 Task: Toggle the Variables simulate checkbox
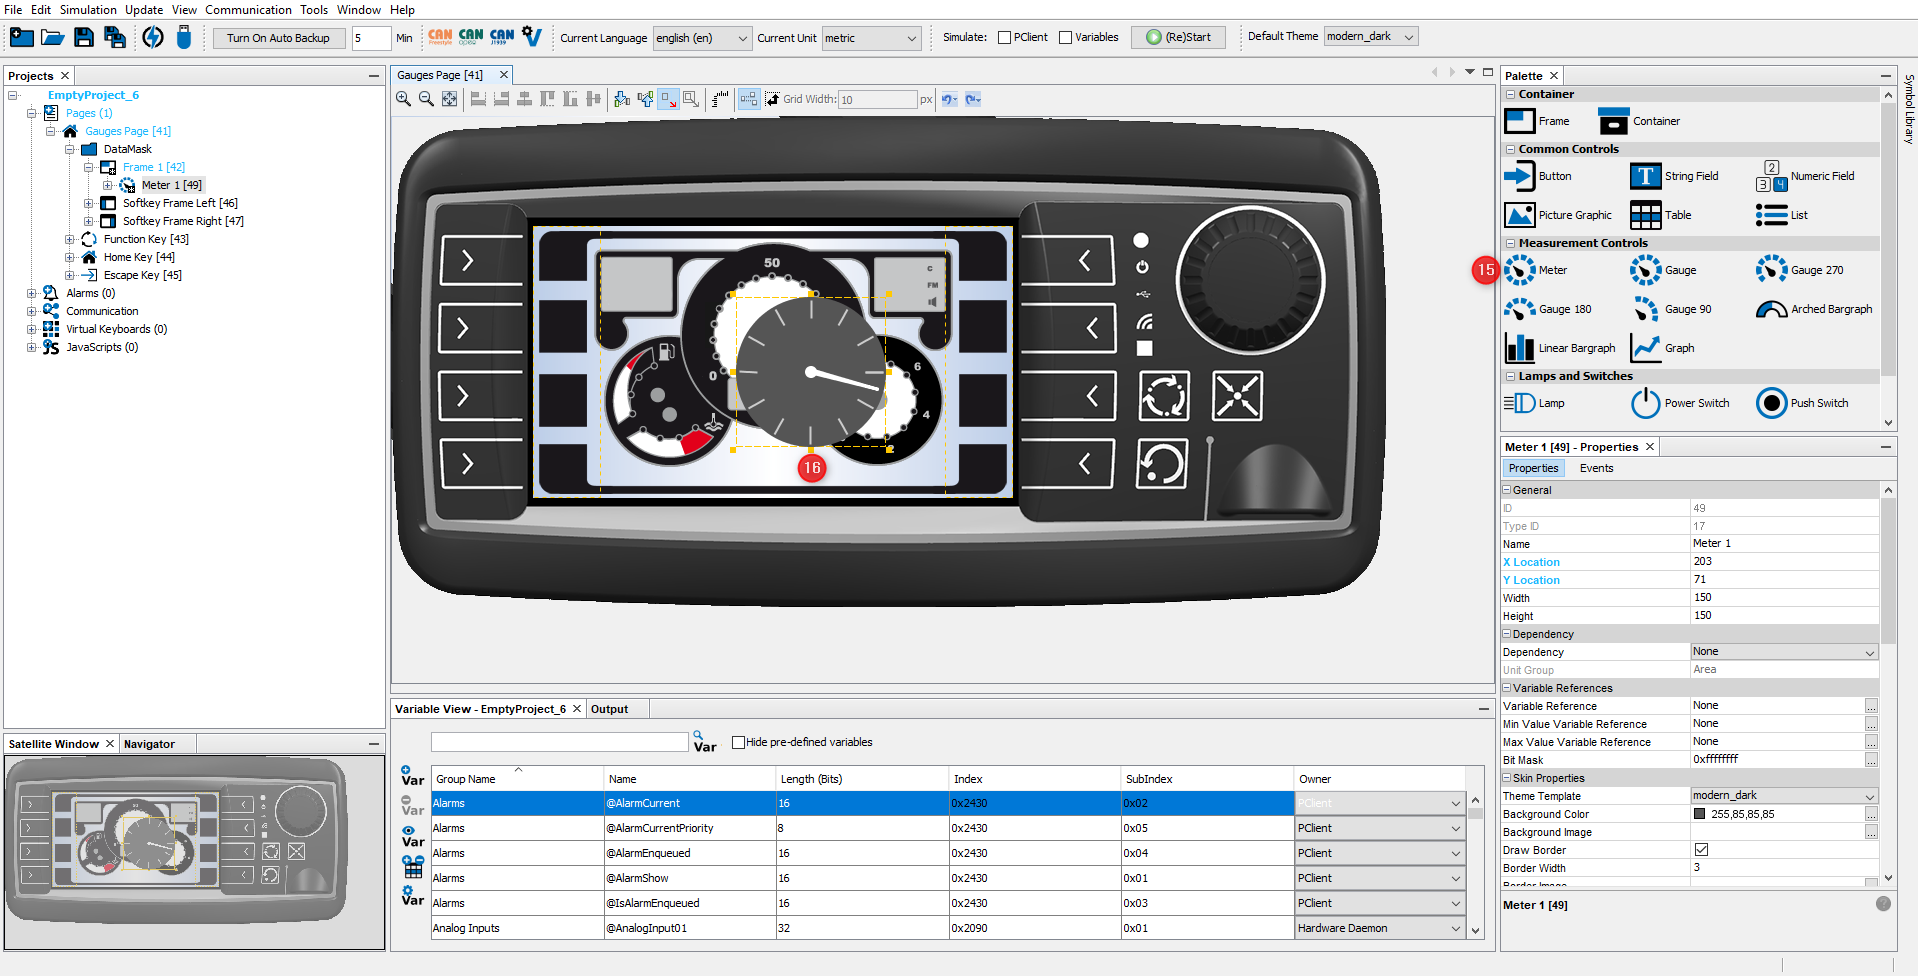click(x=1065, y=38)
